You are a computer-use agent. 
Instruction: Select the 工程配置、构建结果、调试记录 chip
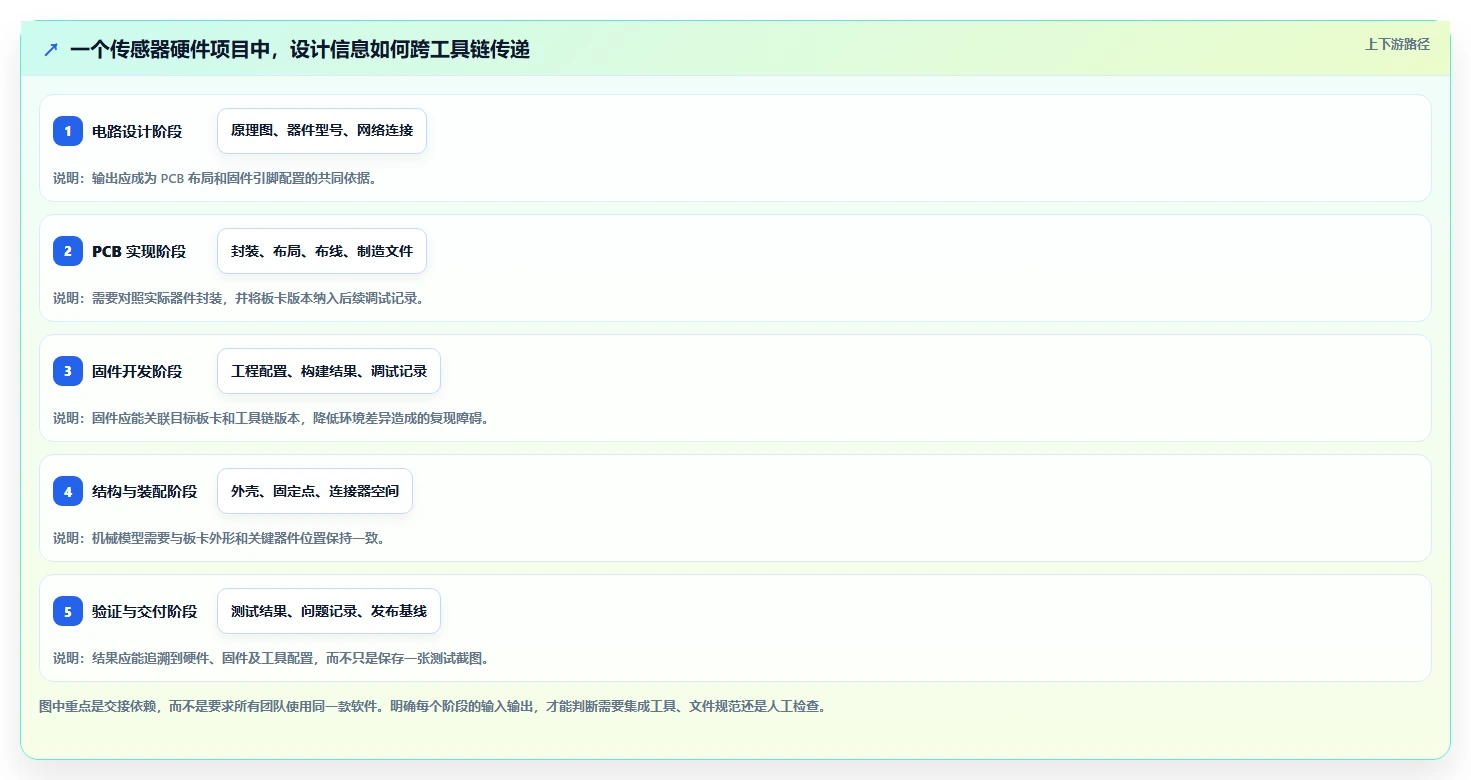coord(329,371)
